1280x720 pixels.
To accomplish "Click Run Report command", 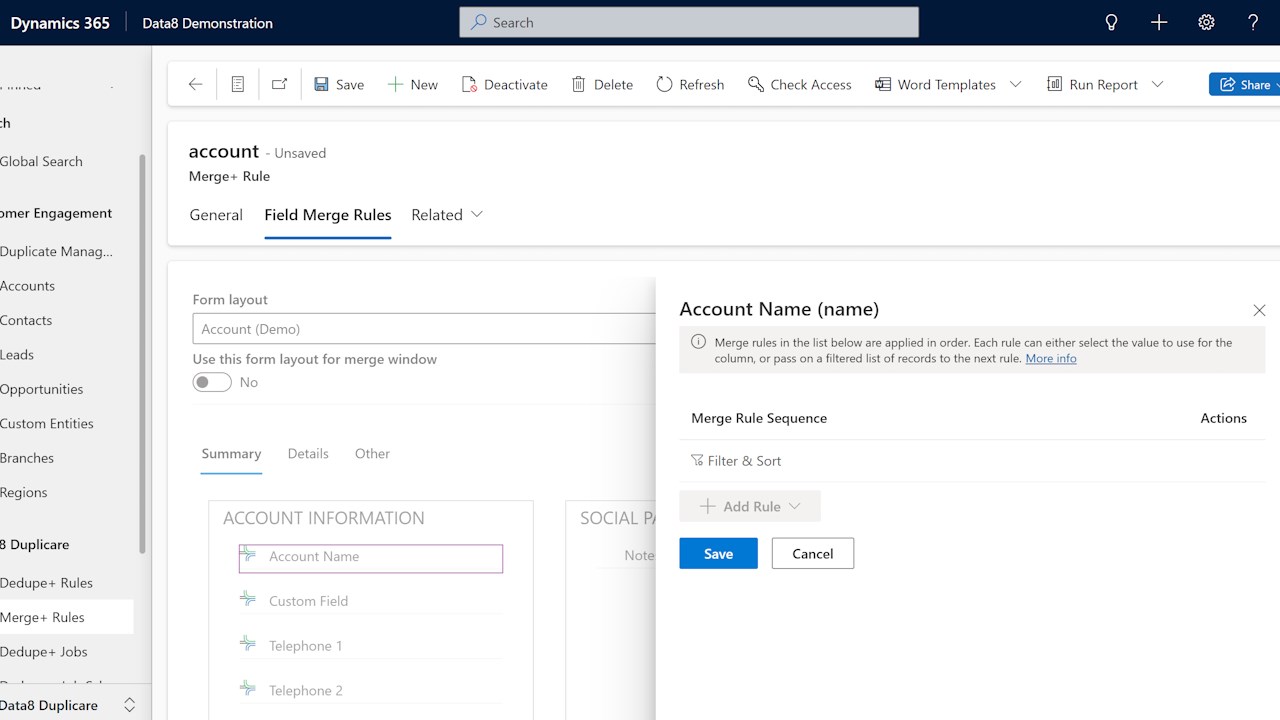I will [x=1092, y=84].
